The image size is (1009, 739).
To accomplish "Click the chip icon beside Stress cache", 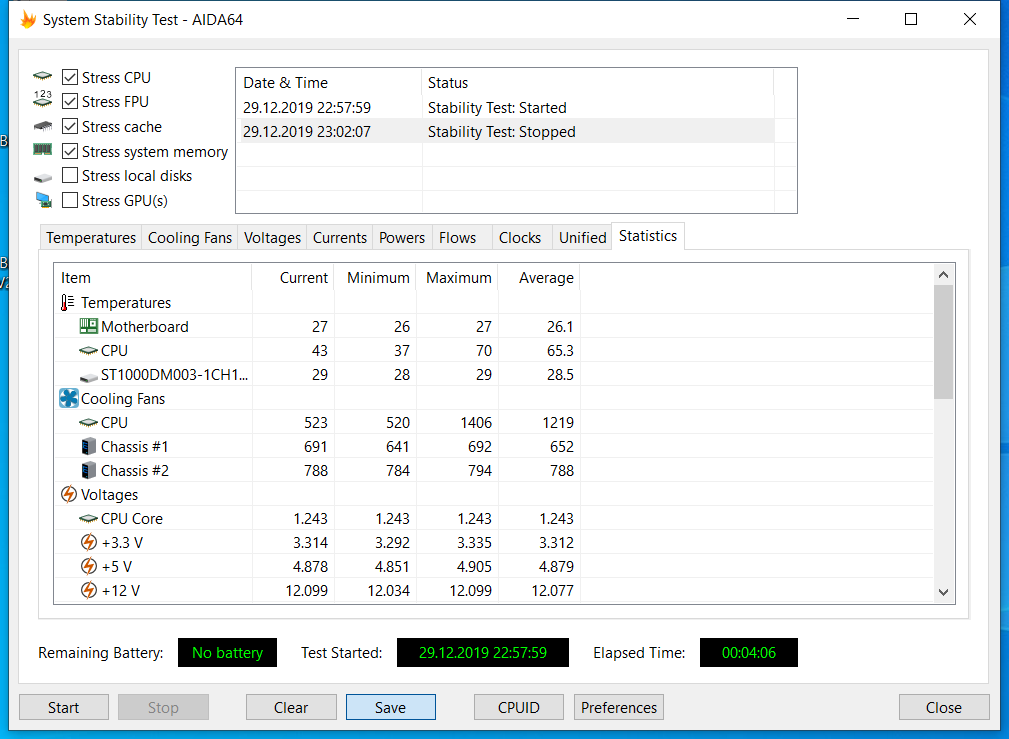I will coord(42,126).
